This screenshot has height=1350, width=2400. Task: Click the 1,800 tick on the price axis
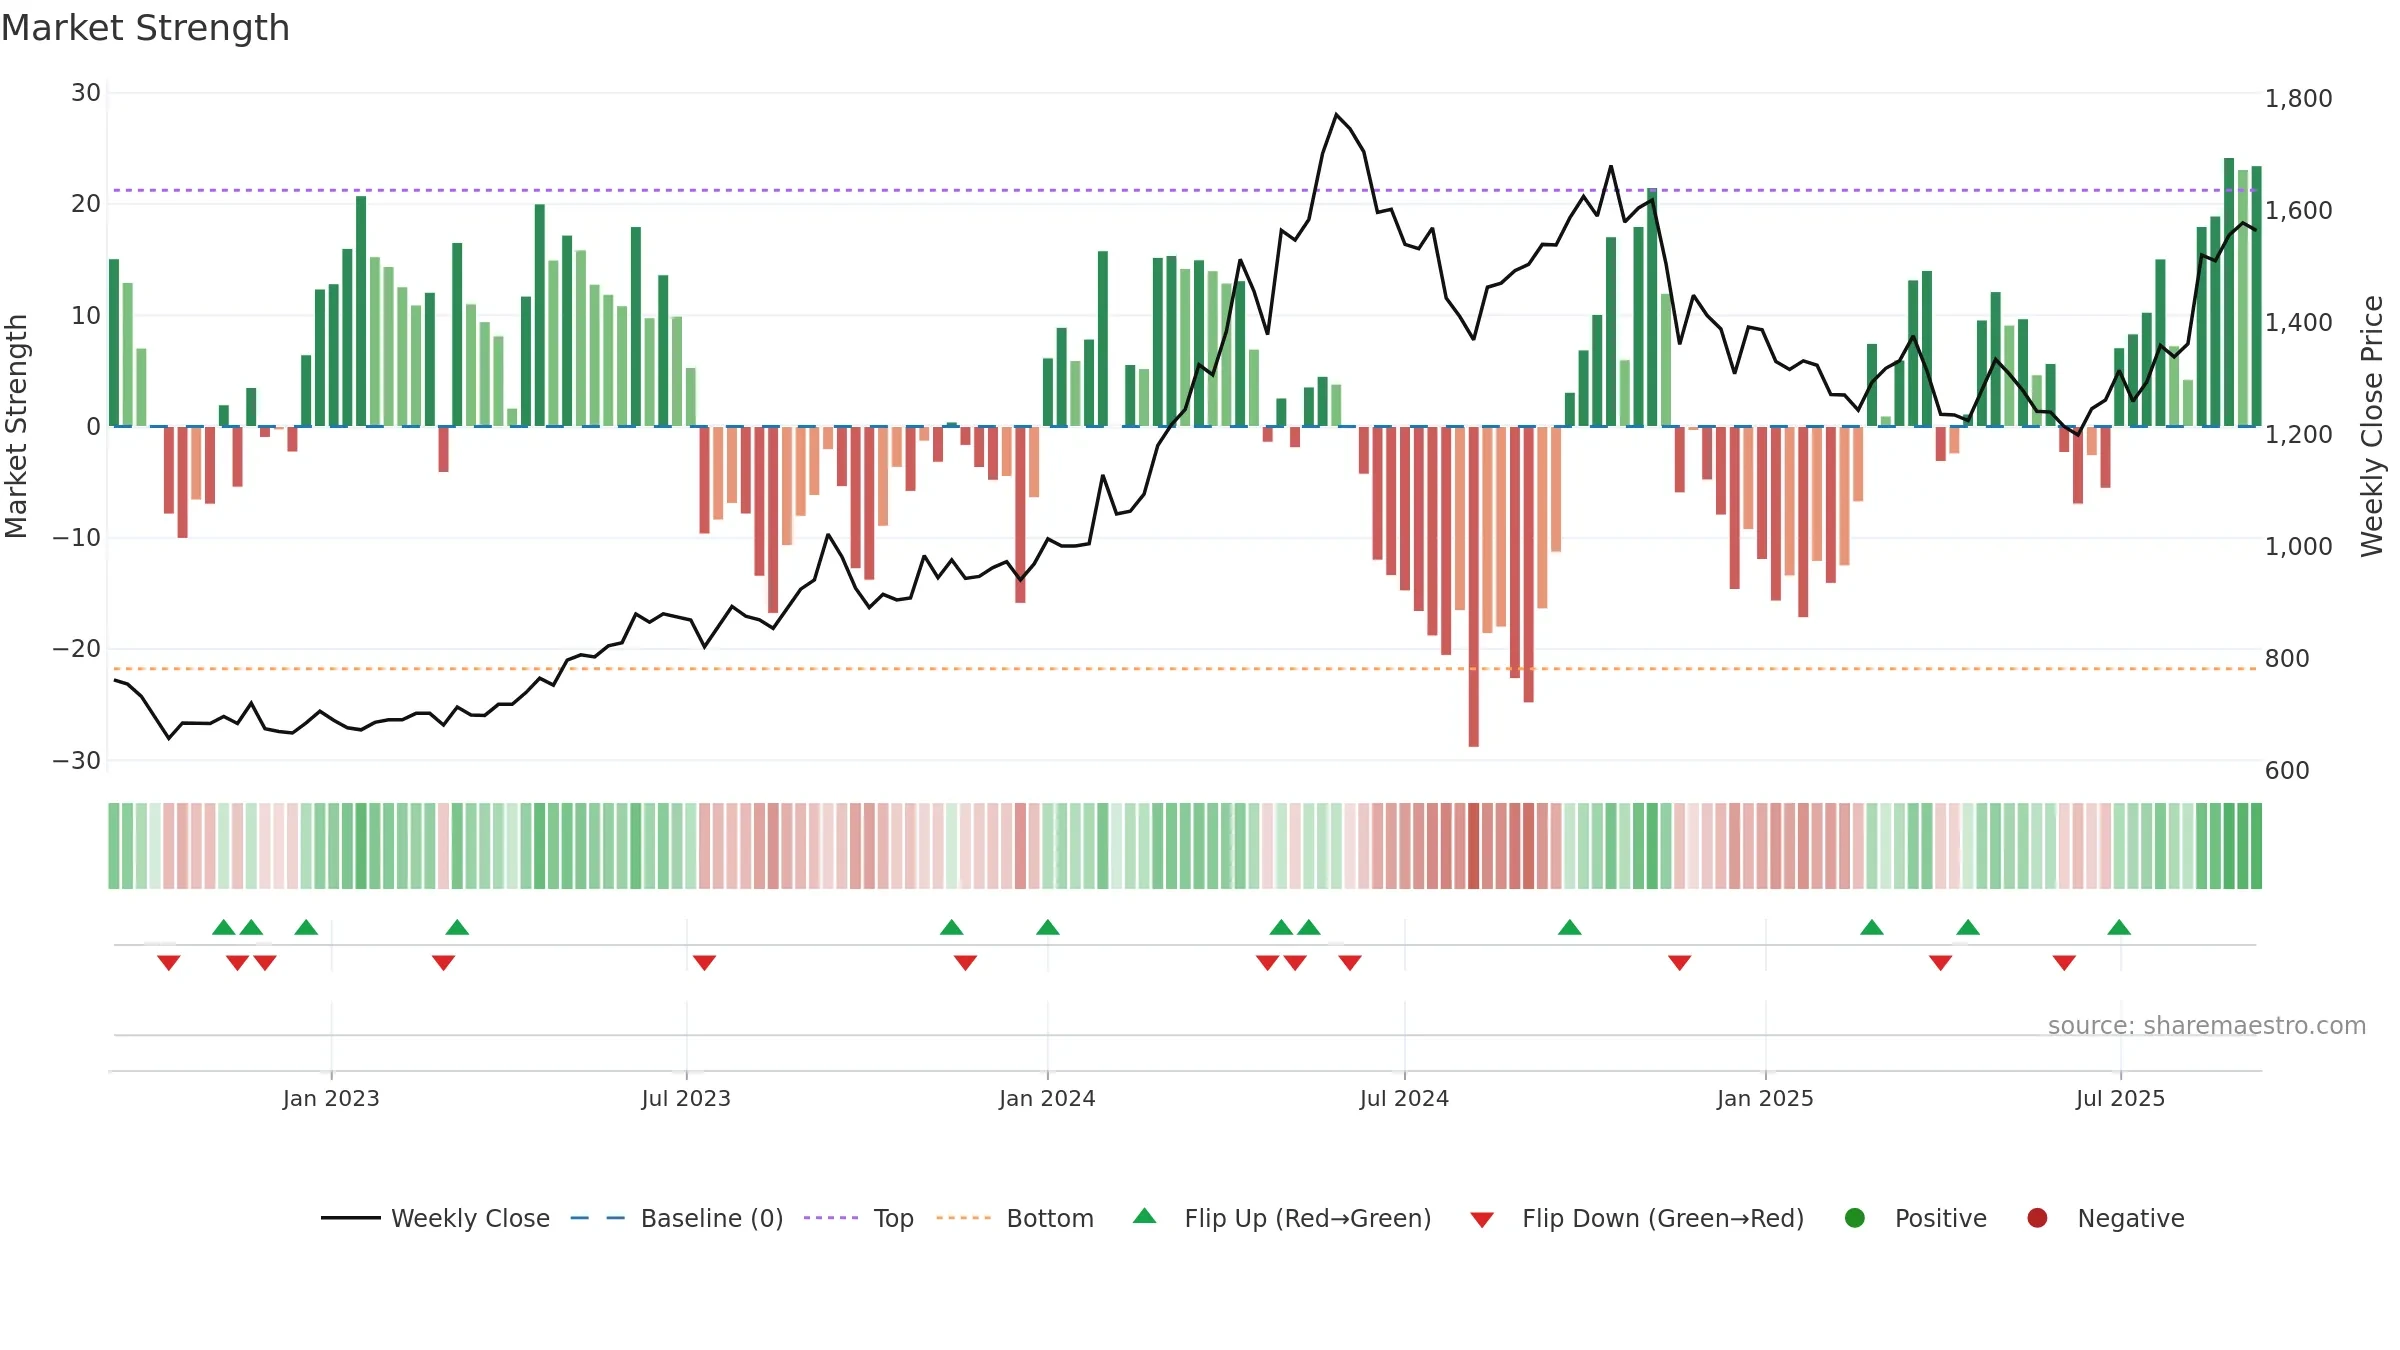coord(2298,98)
